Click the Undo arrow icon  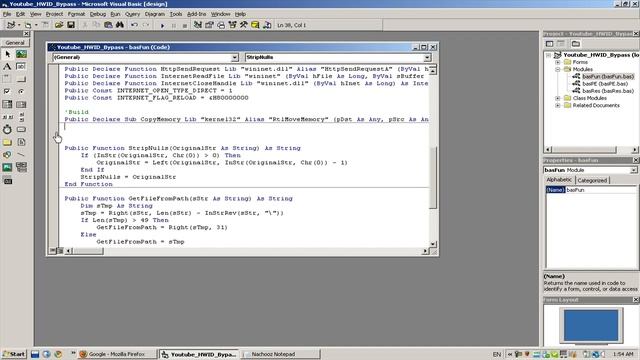pyautogui.click(x=134, y=25)
